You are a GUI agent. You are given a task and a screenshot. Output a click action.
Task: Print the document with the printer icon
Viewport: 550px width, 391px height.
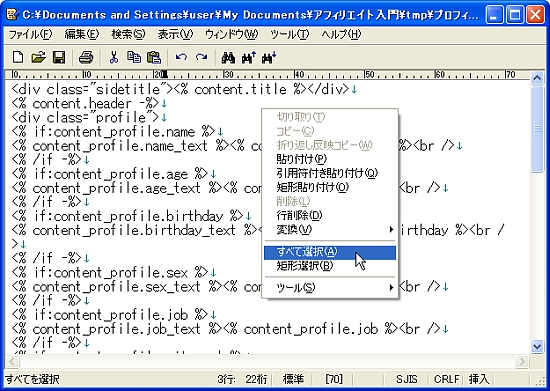point(86,57)
